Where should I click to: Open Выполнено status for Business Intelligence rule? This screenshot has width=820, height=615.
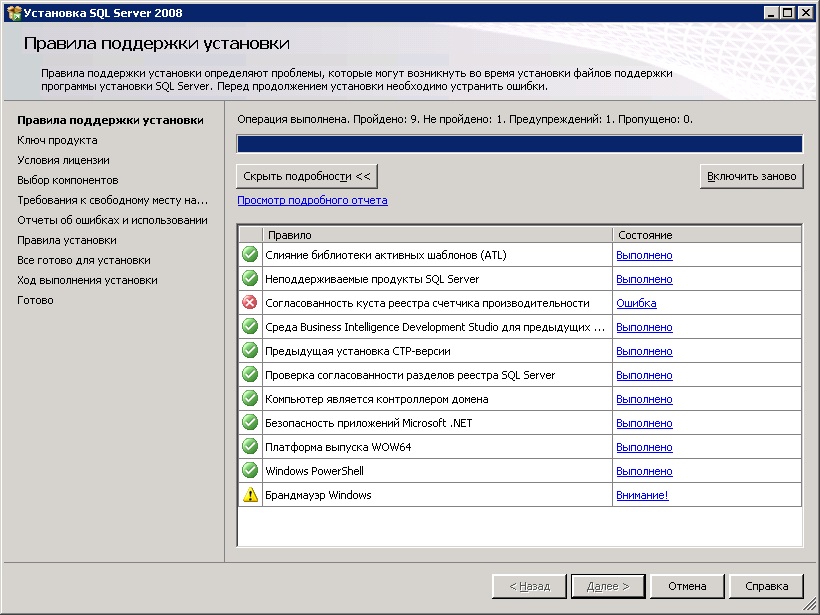coord(644,327)
